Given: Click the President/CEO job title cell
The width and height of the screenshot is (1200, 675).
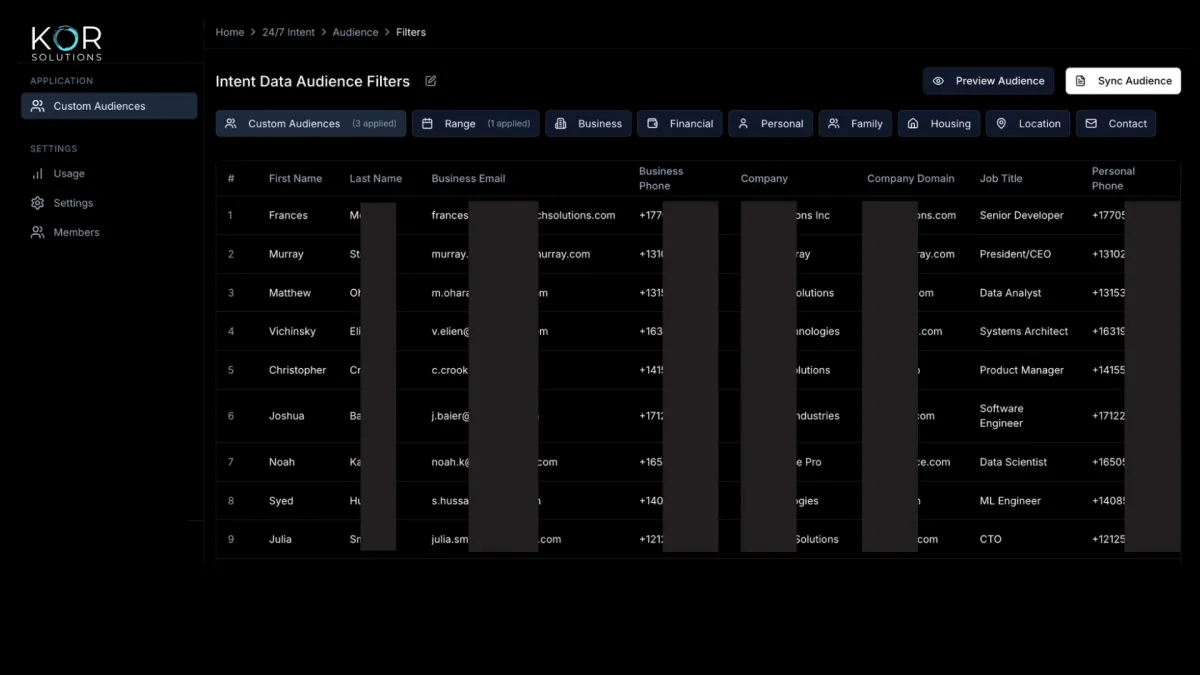Looking at the screenshot, I should pos(1015,254).
